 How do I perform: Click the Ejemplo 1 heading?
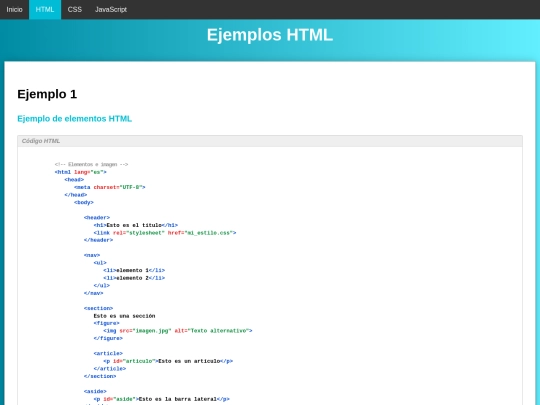coord(47,94)
